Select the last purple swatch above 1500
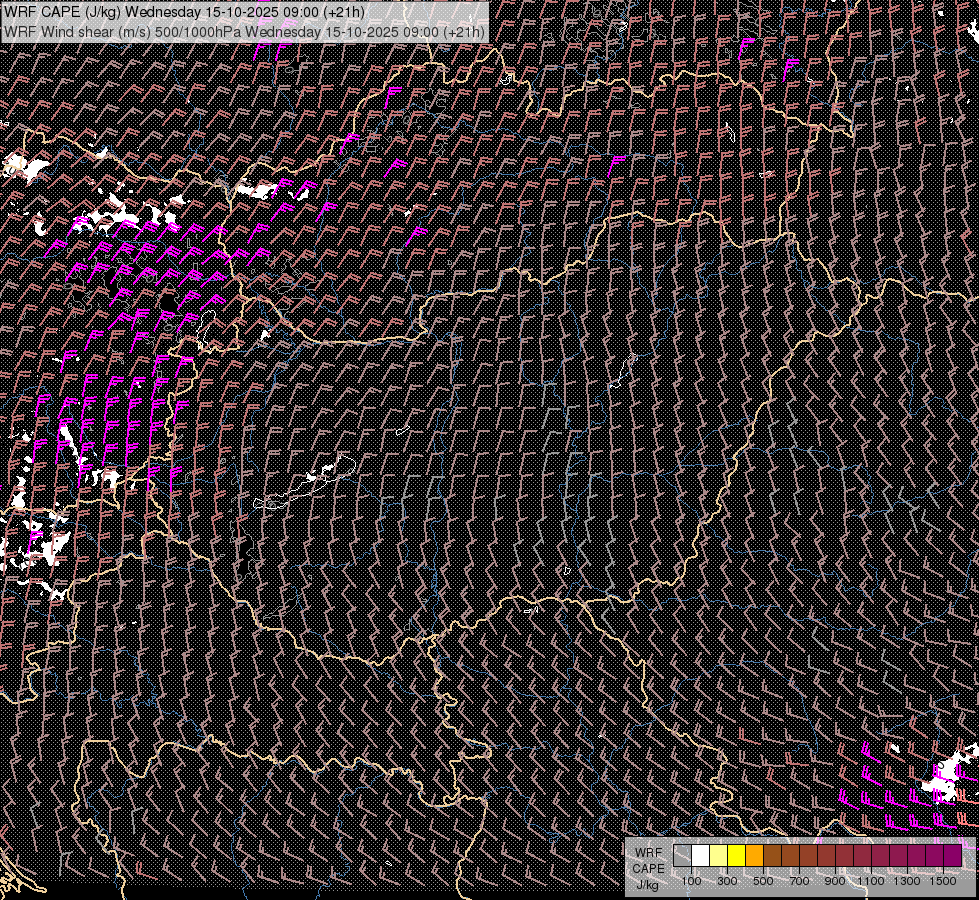Image resolution: width=979 pixels, height=900 pixels. click(952, 856)
